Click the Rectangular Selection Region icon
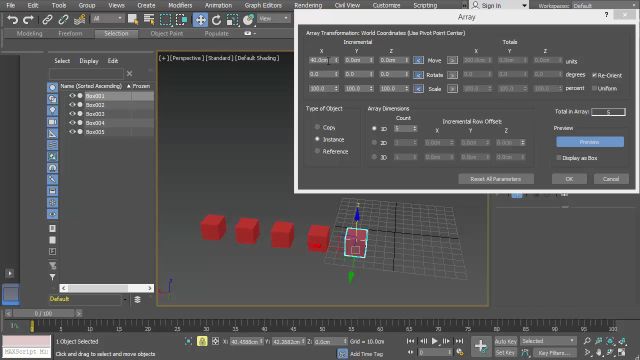Viewport: 640px width, 360px height. click(x=165, y=19)
